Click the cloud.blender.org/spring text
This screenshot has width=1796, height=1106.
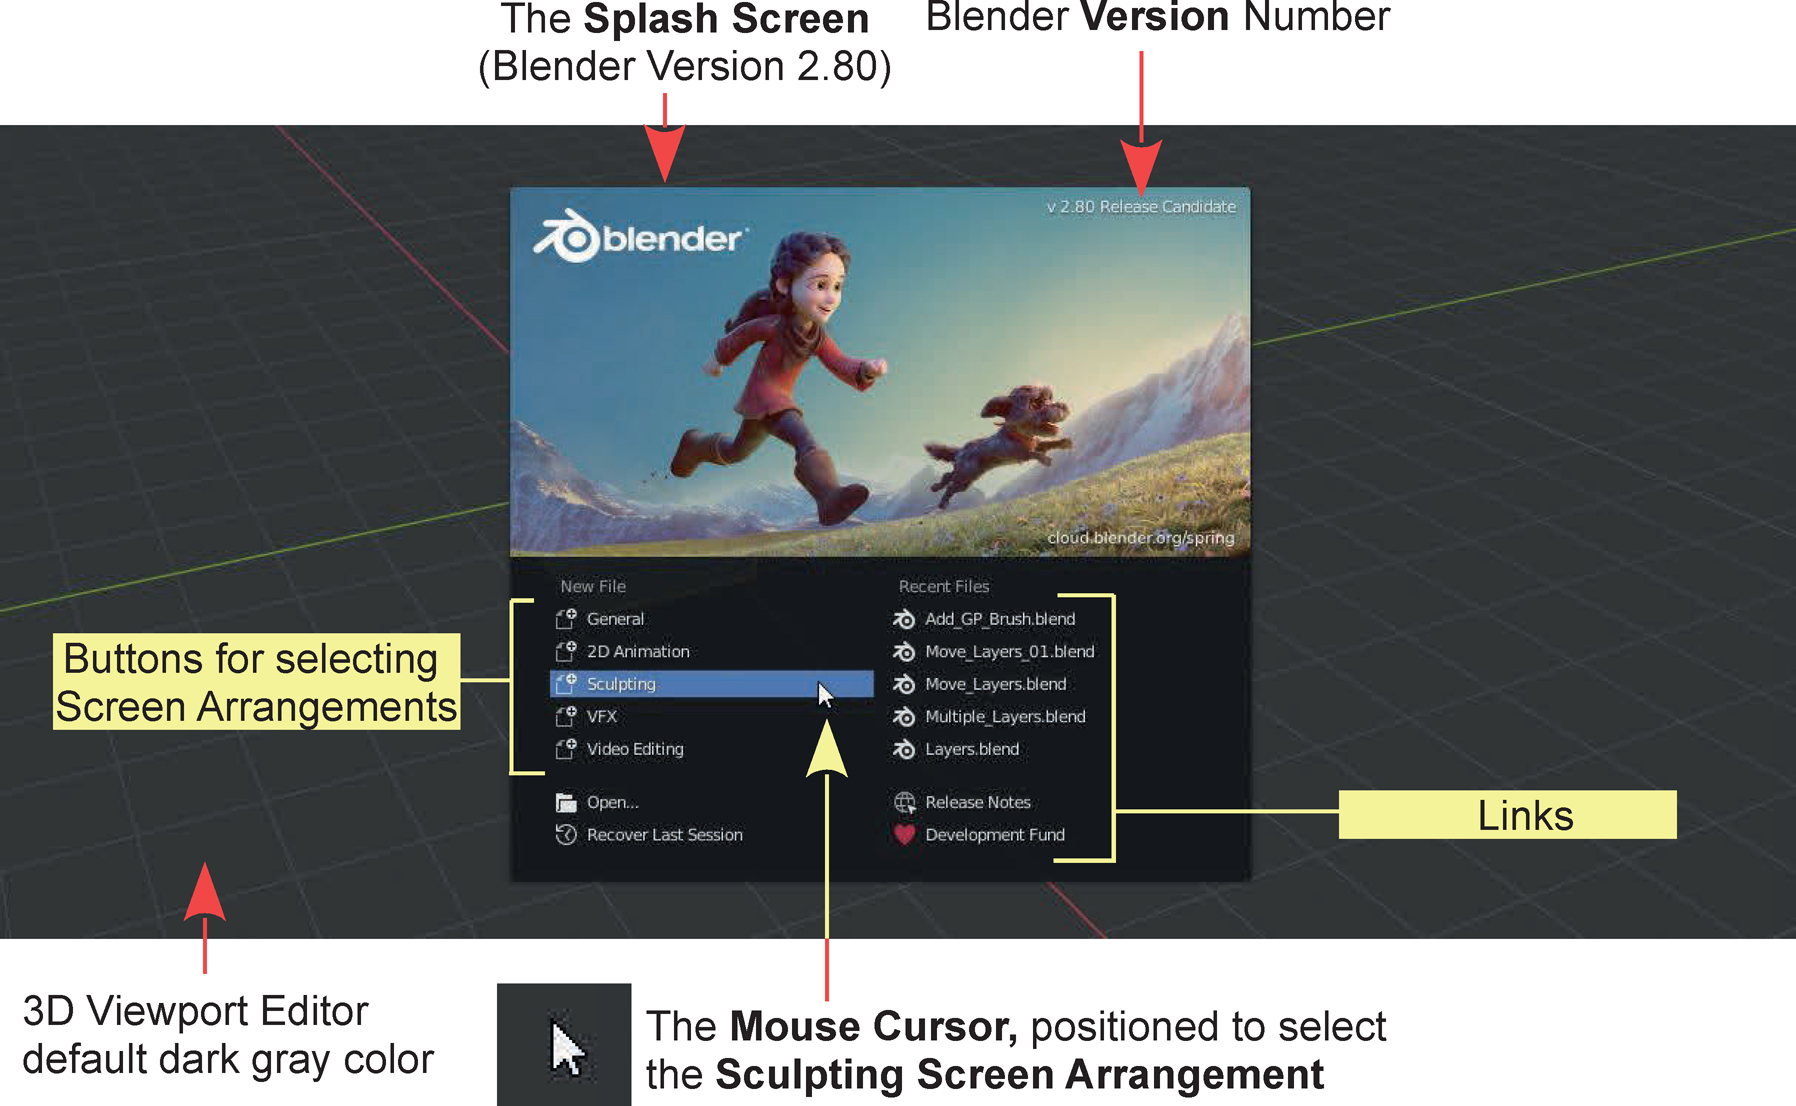click(x=1140, y=538)
